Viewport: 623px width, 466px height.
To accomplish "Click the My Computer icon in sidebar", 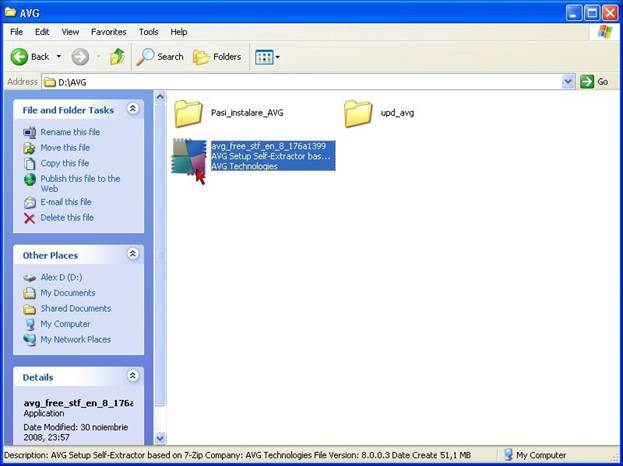I will point(29,325).
